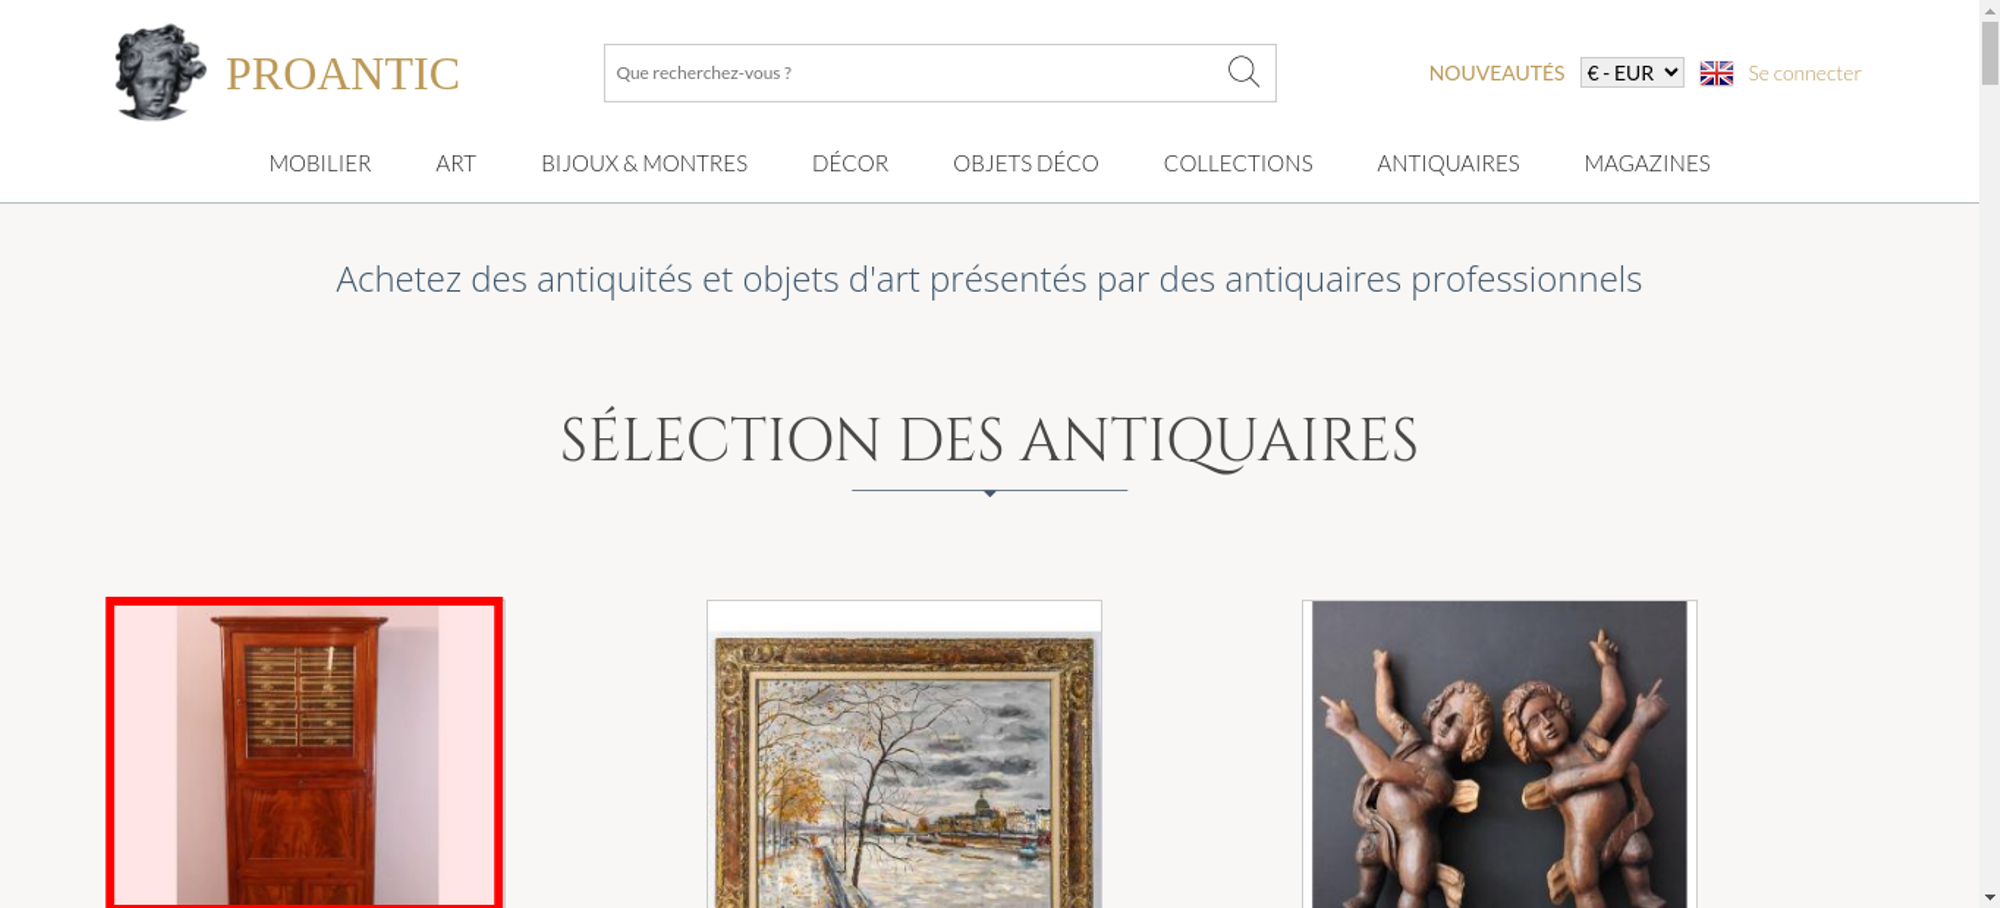This screenshot has width=2000, height=908.
Task: Visit the ANTIQUAIRES section
Action: point(1448,163)
